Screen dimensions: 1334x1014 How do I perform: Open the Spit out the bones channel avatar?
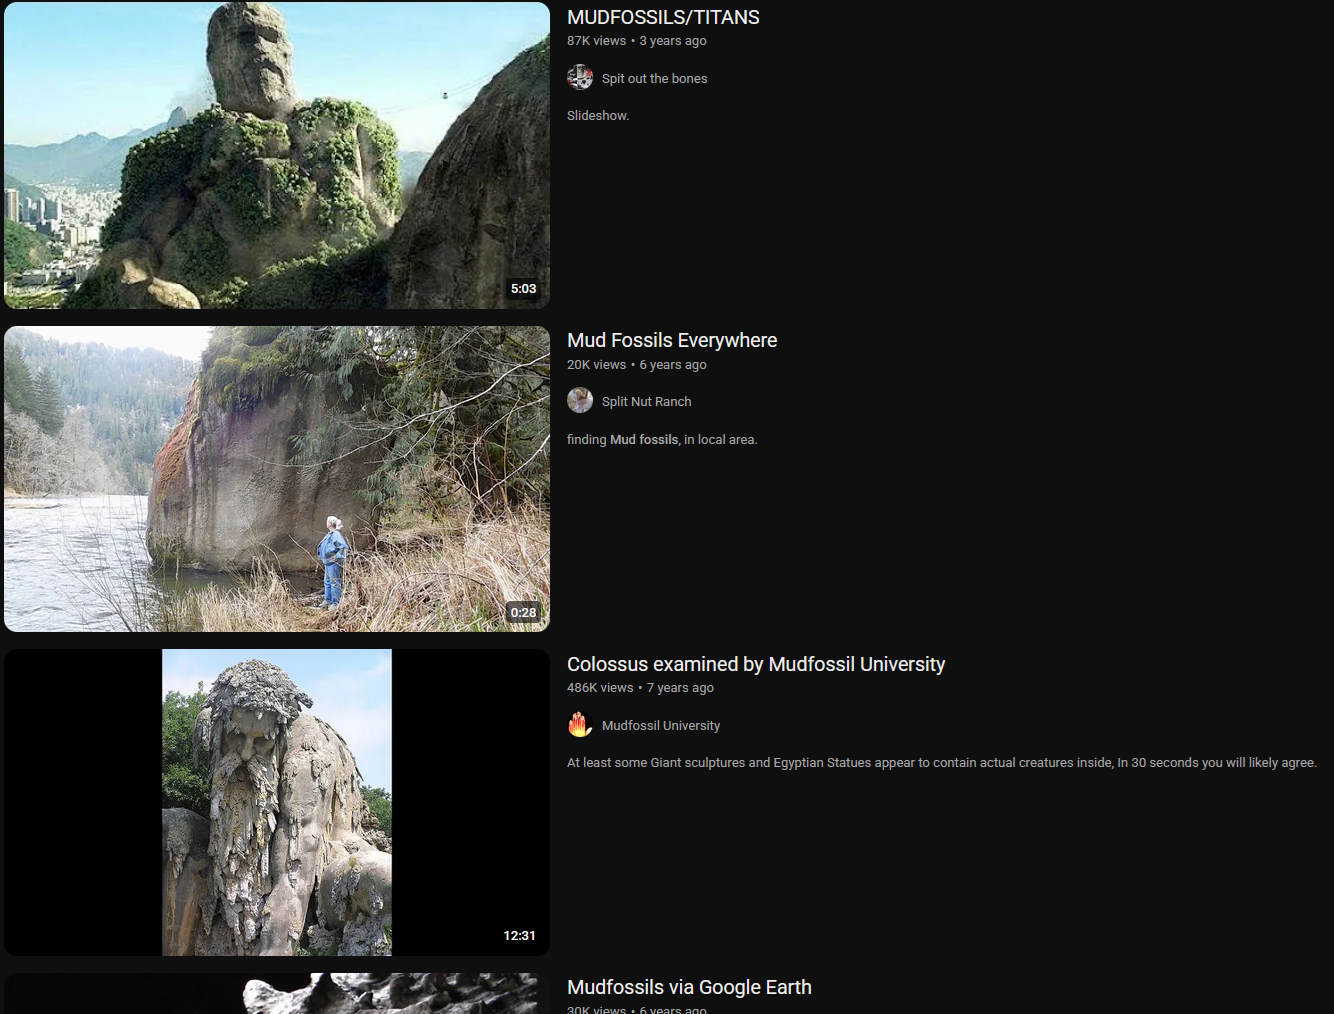[580, 78]
